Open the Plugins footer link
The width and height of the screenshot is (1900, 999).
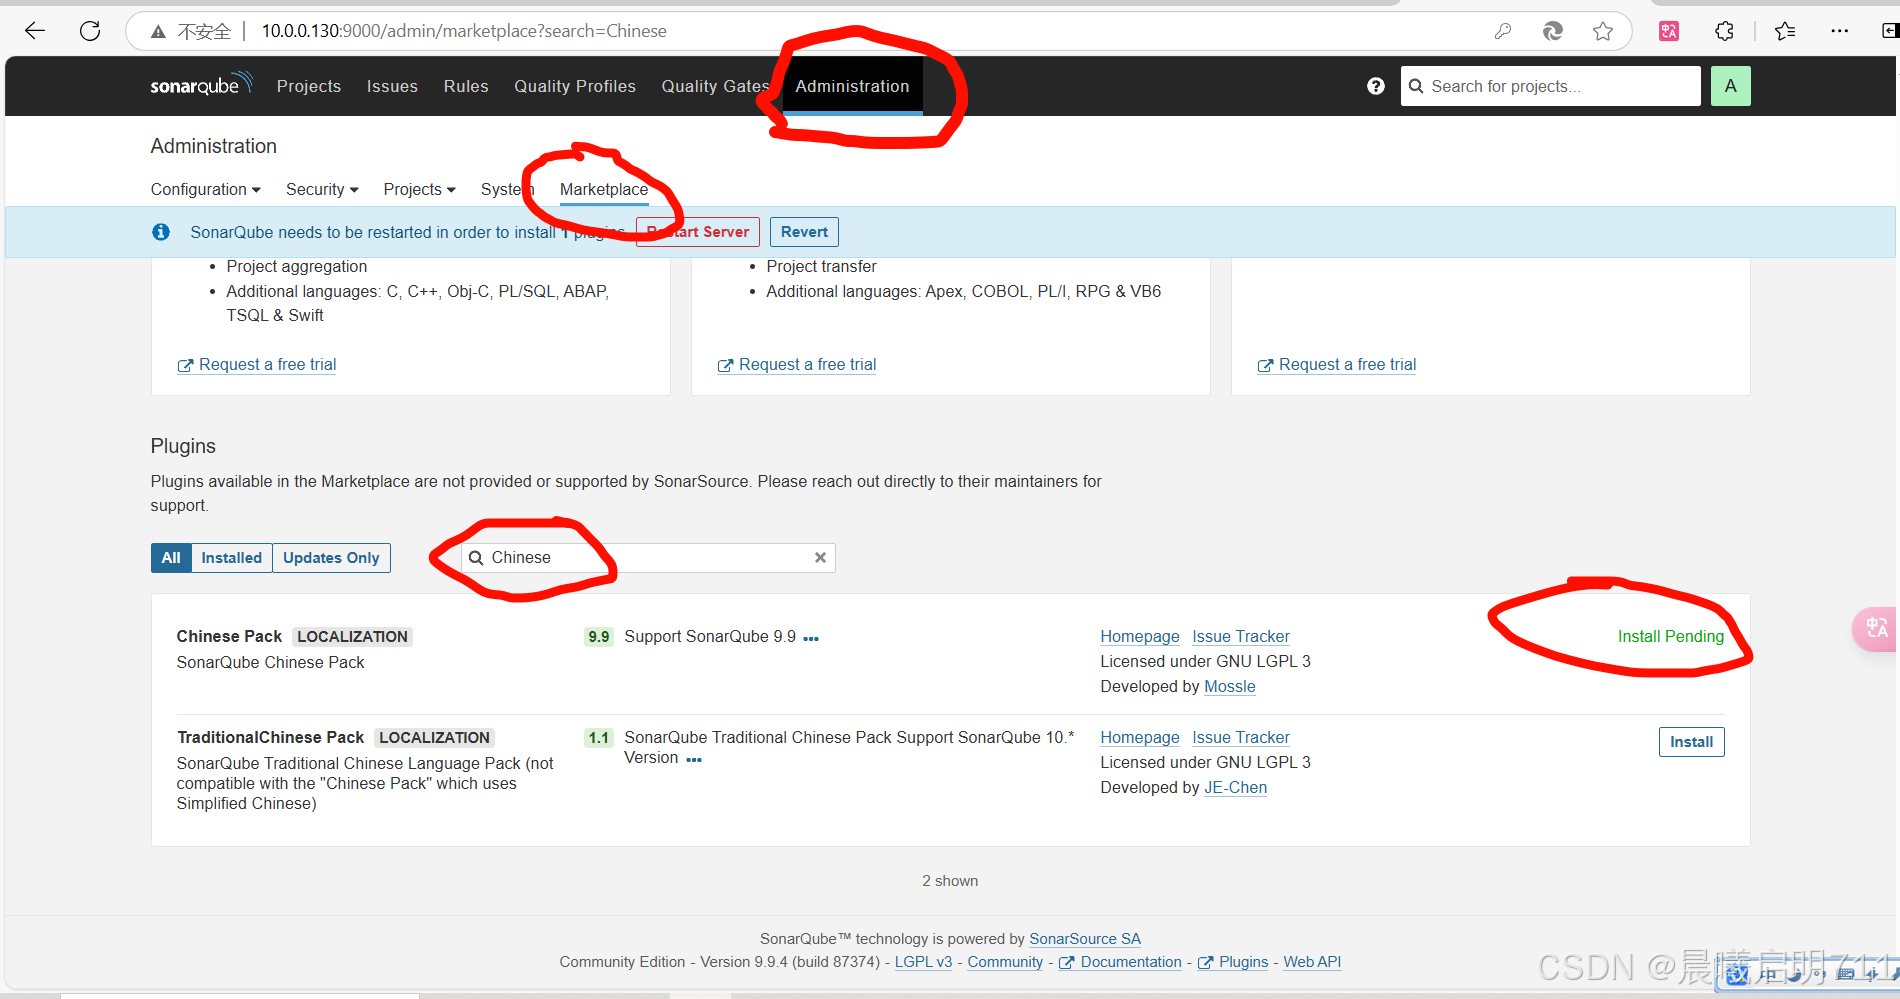coord(1234,962)
